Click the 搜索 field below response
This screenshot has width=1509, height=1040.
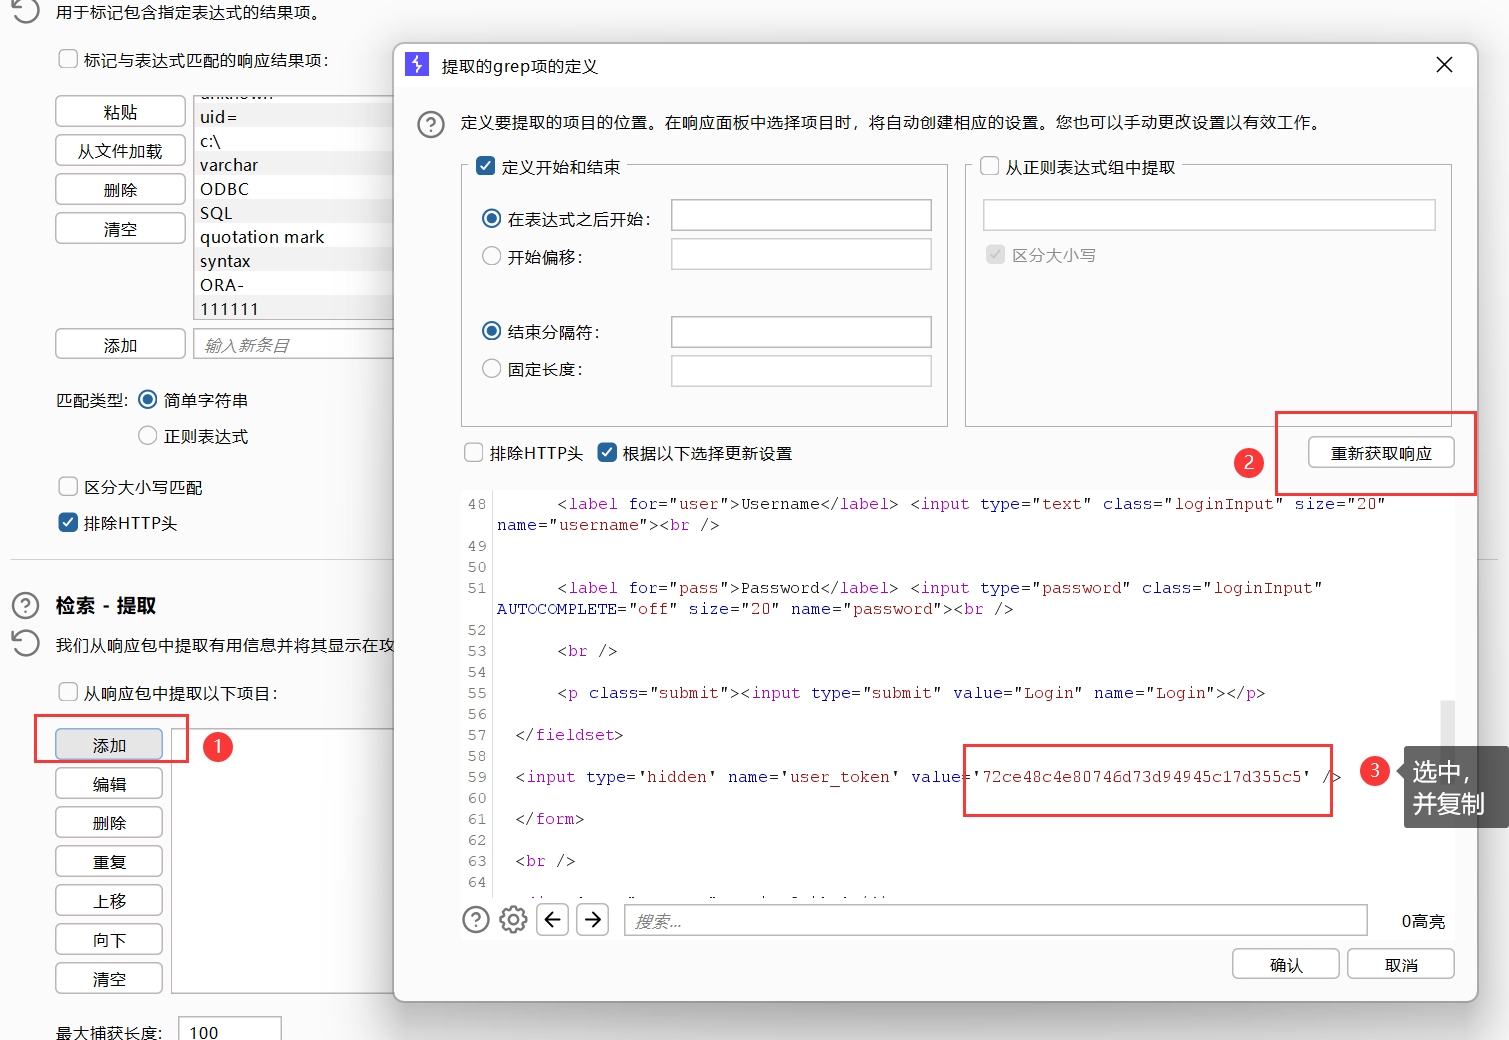[995, 920]
